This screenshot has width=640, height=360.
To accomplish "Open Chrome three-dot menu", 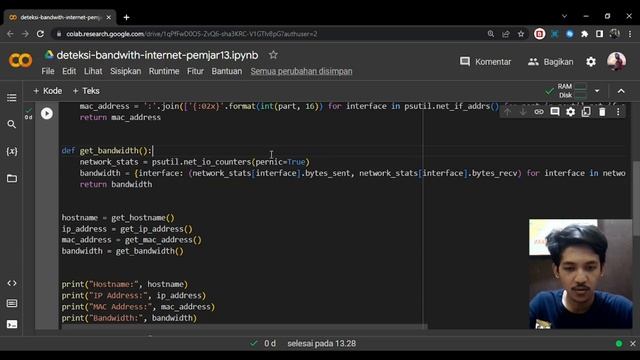I will (630, 34).
